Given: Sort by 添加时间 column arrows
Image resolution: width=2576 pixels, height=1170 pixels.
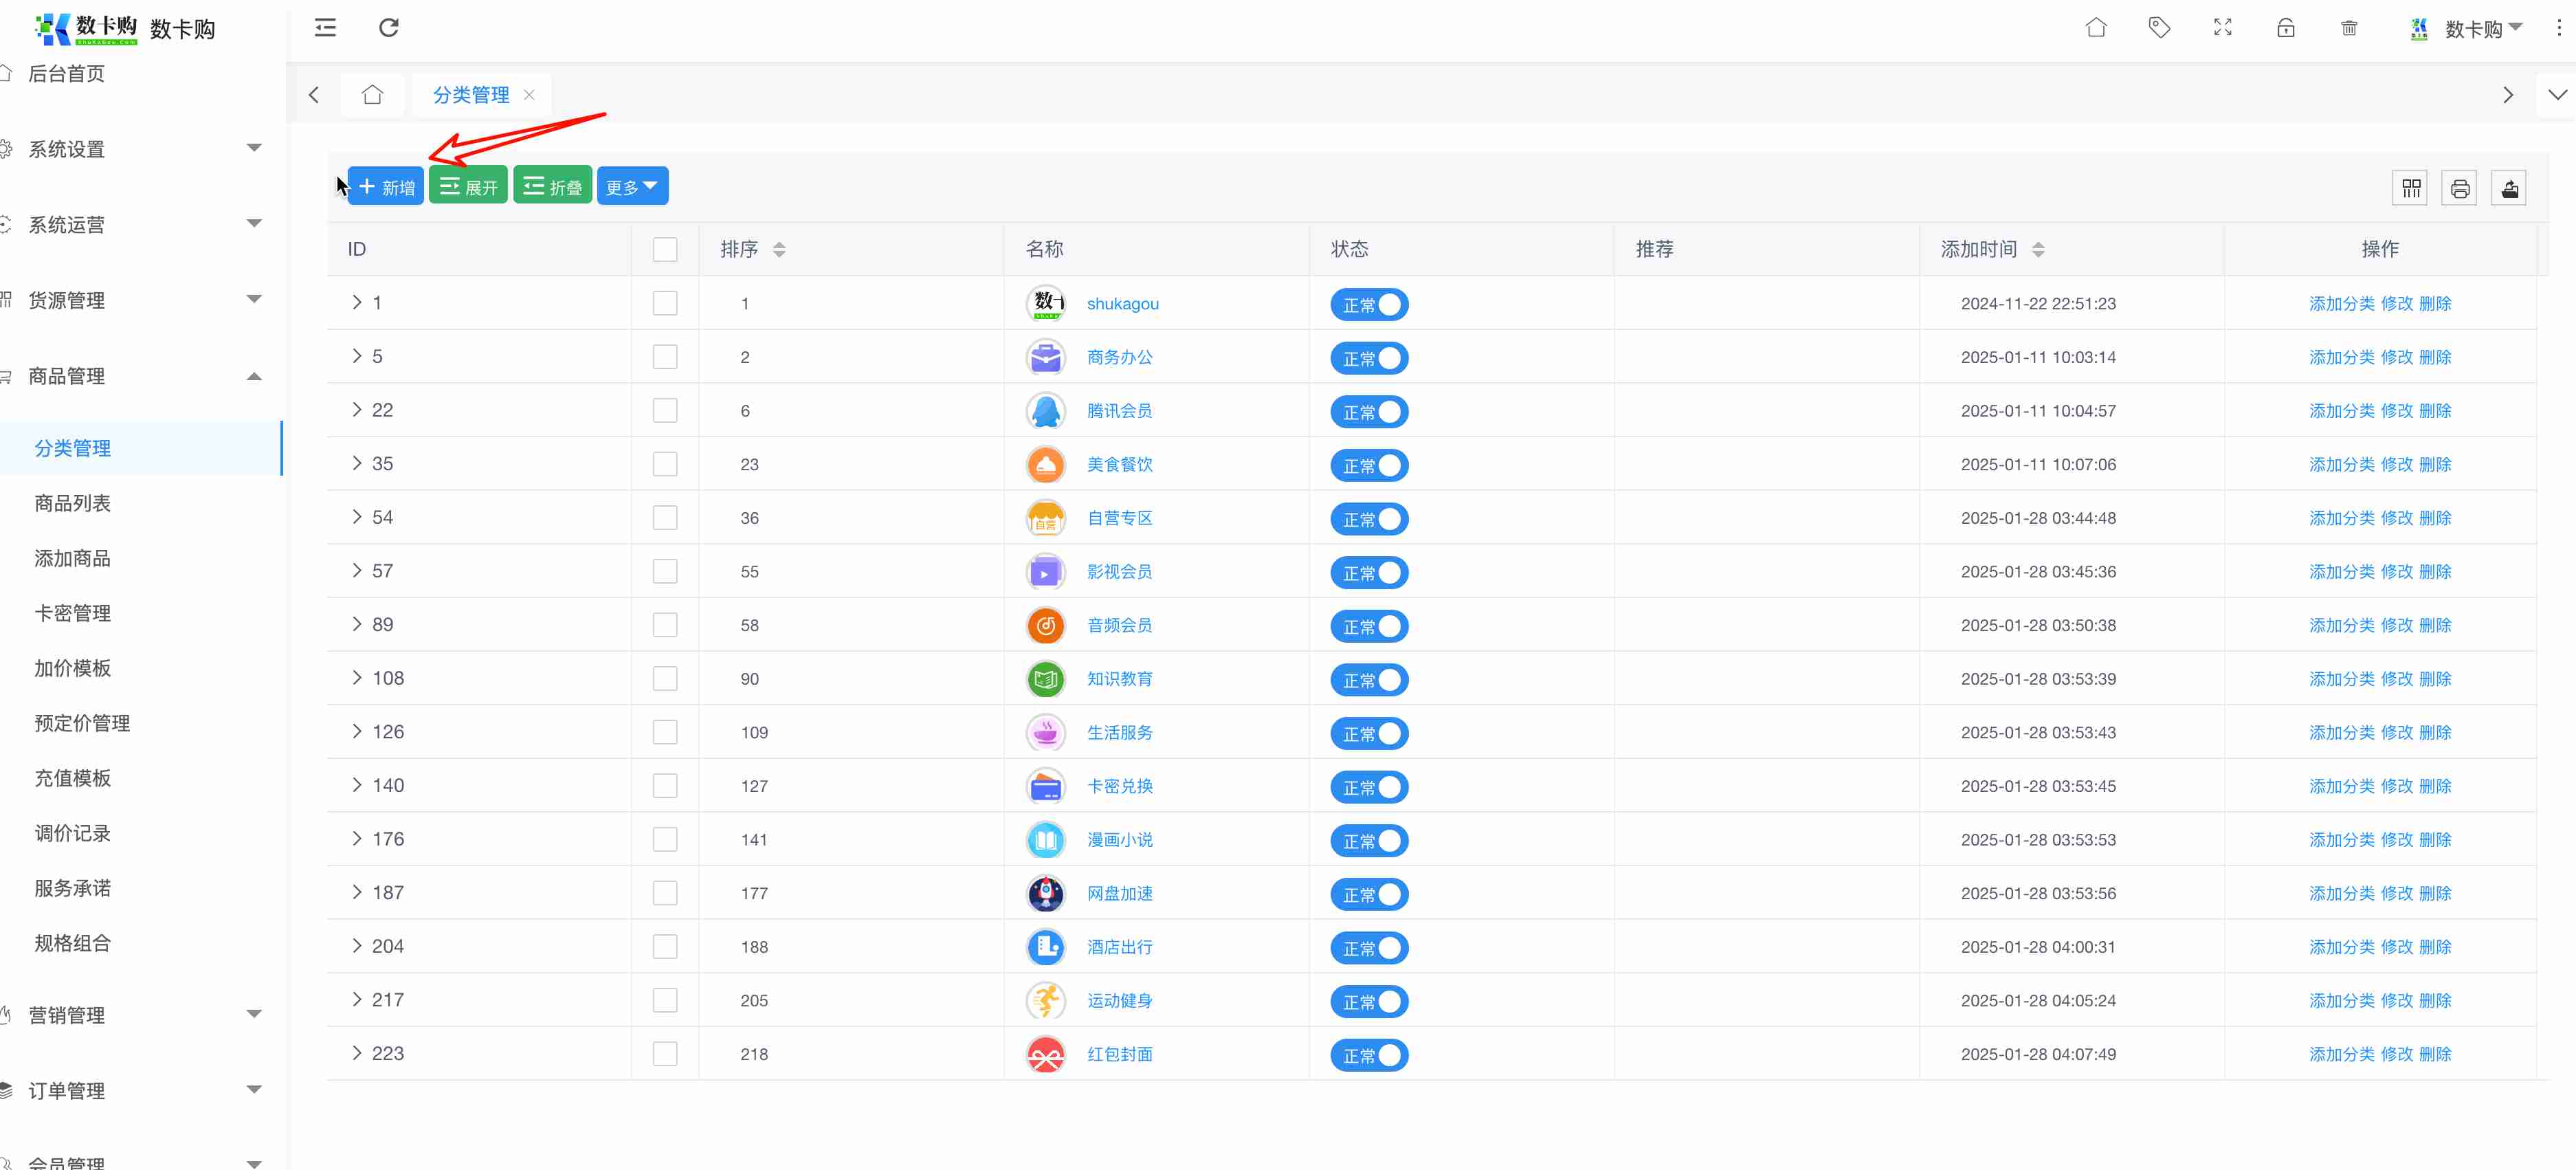Looking at the screenshot, I should tap(2037, 249).
